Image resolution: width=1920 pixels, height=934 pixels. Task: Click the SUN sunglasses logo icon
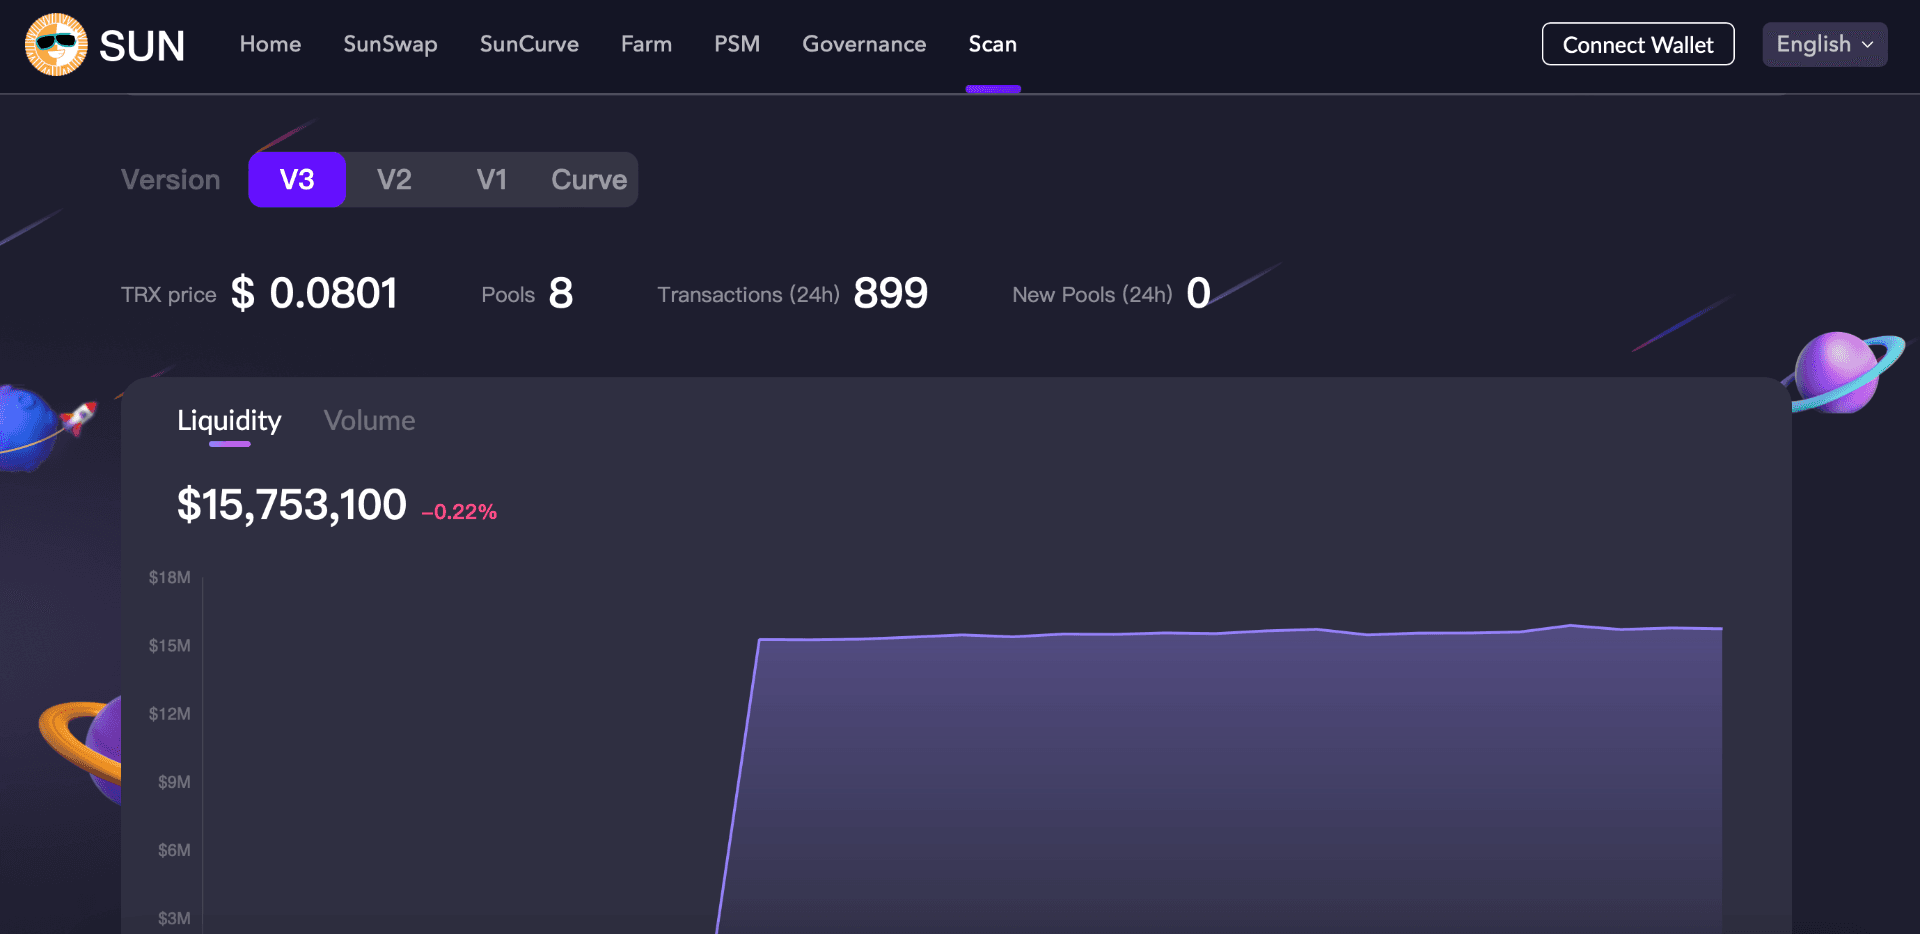click(56, 45)
